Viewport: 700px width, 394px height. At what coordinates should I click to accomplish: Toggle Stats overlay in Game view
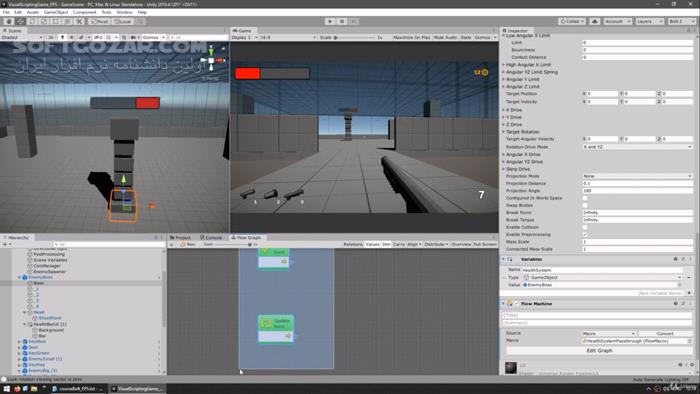point(466,37)
